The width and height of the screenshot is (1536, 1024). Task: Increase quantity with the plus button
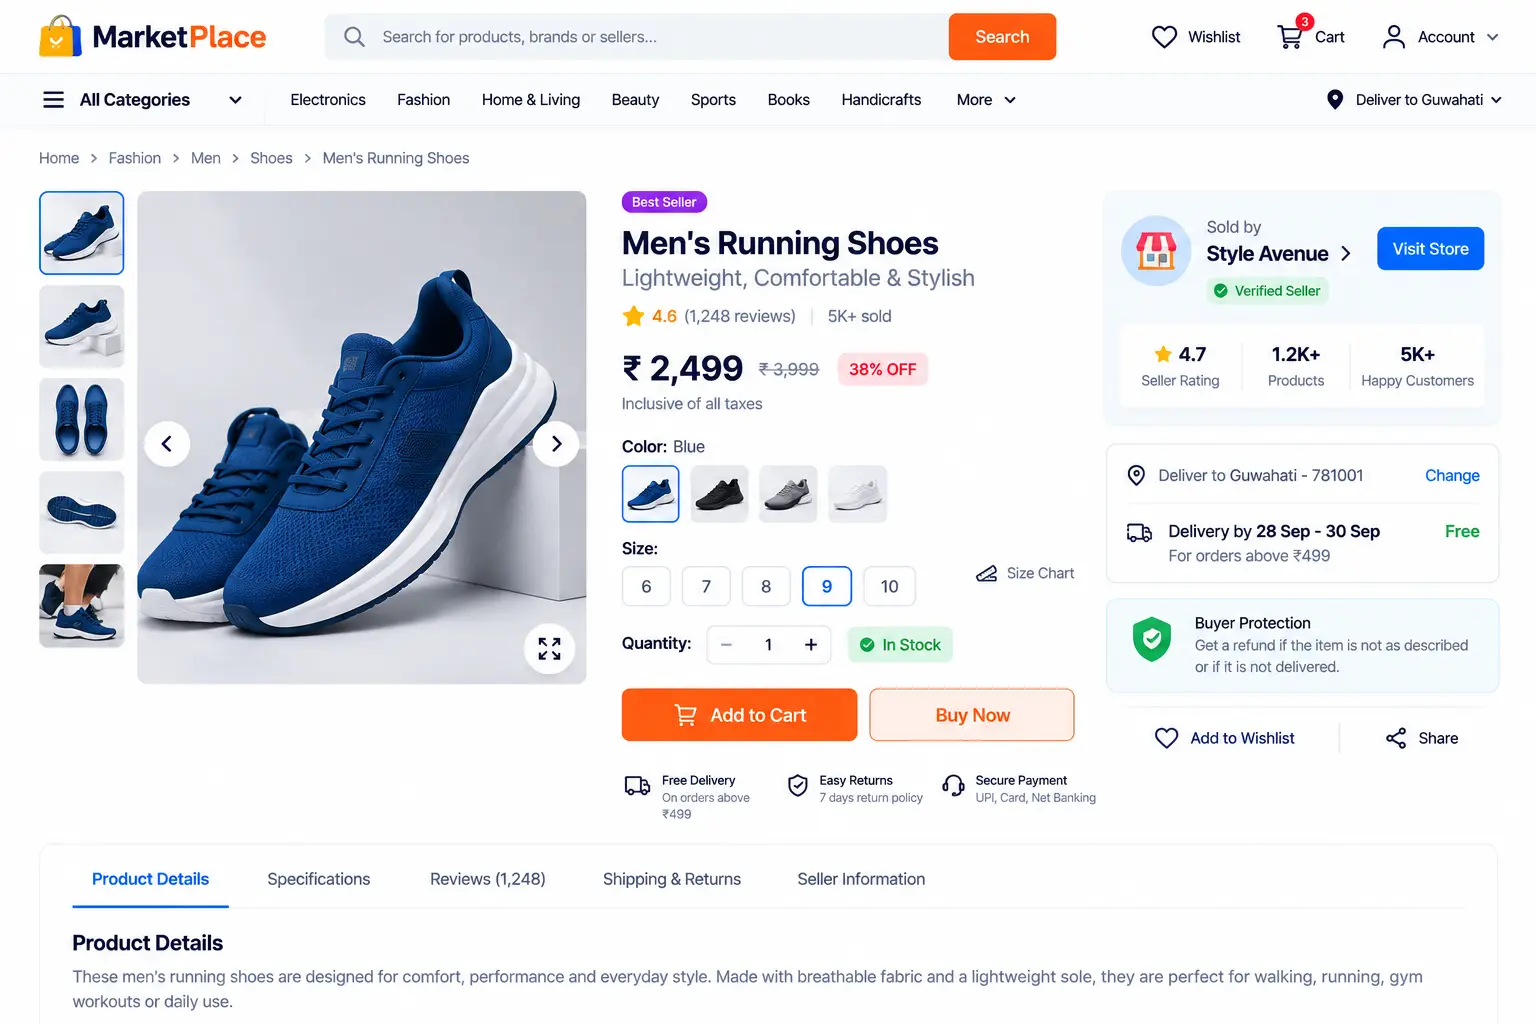(811, 645)
